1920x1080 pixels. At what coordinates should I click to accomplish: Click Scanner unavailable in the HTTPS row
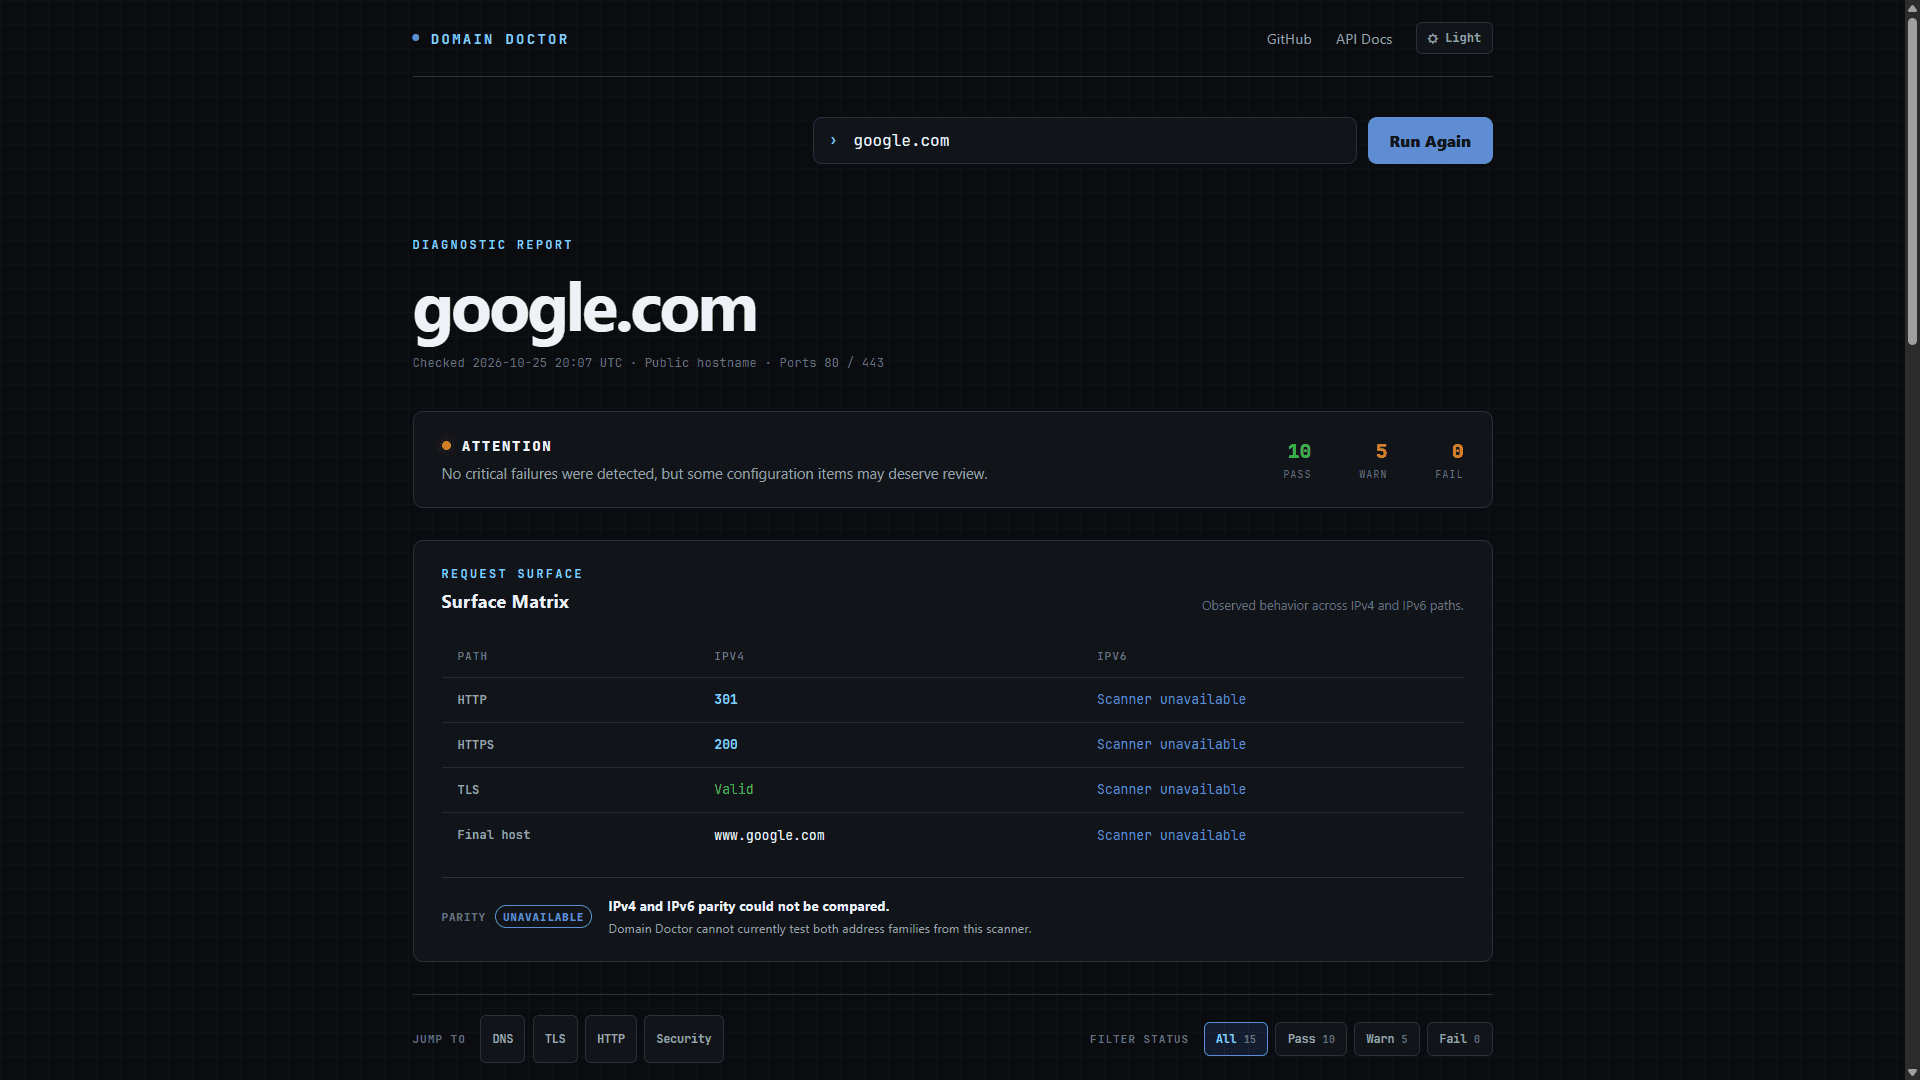point(1171,745)
